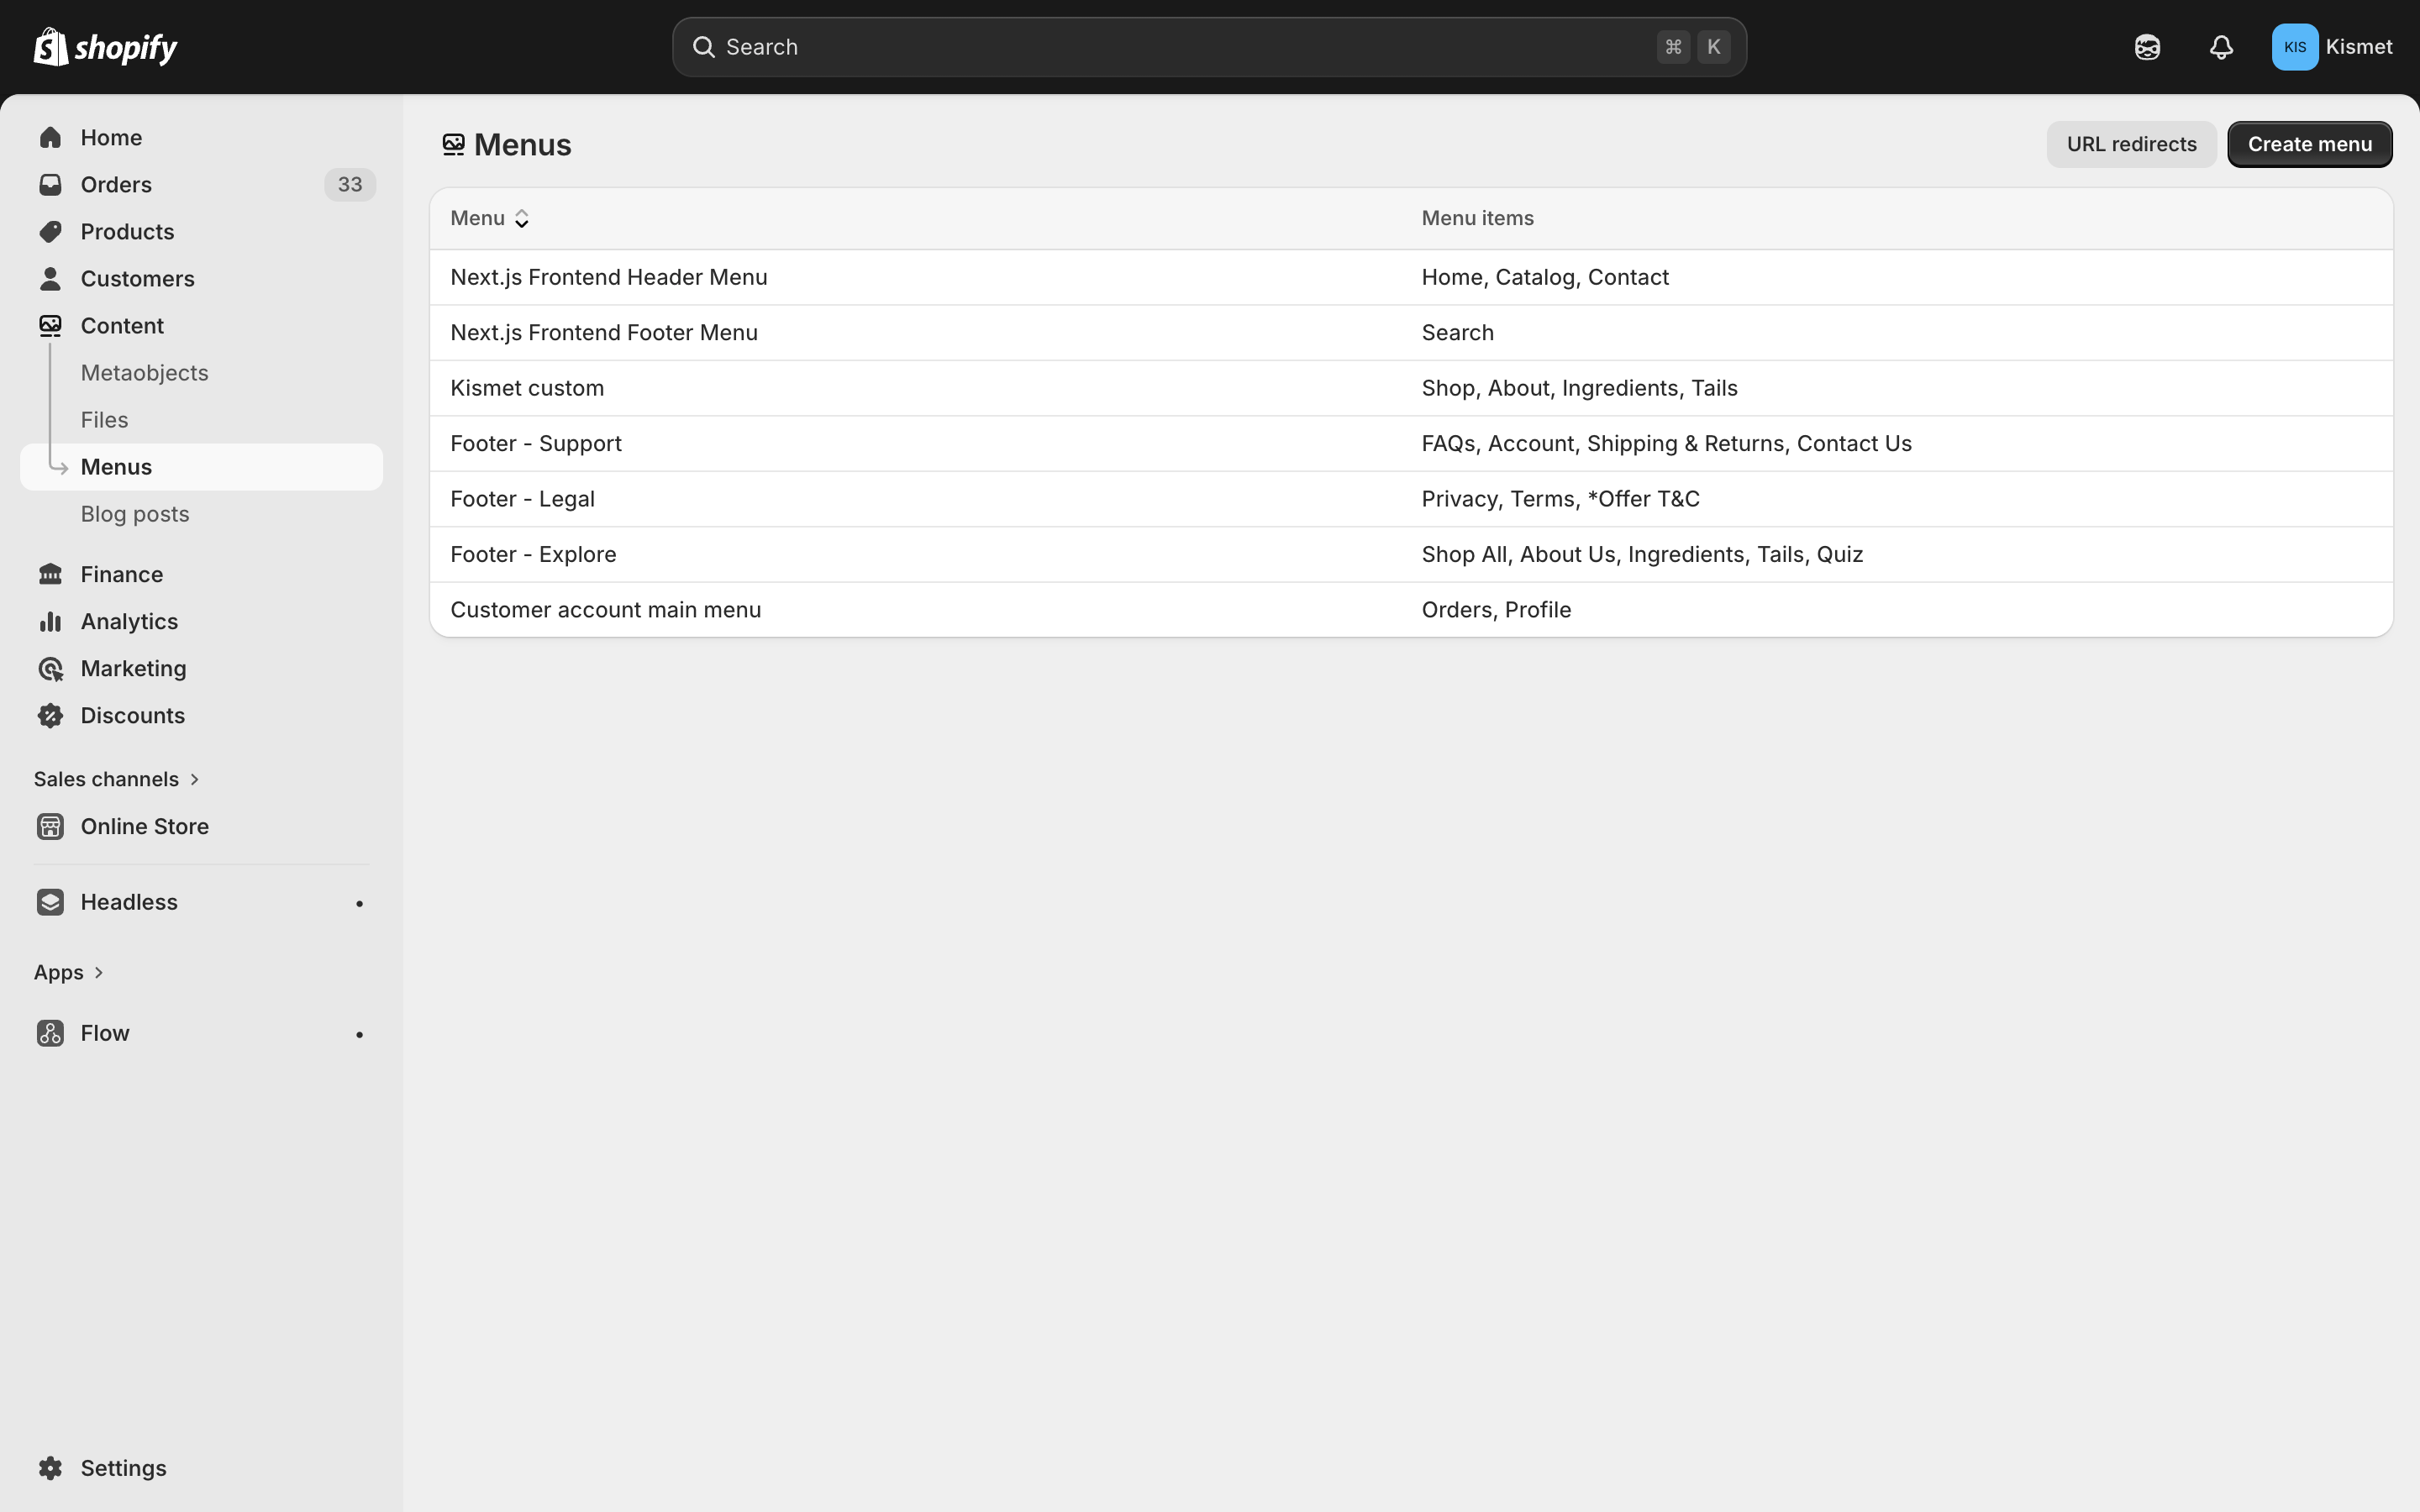Open the URL redirects page
This screenshot has height=1512, width=2420.
click(2130, 143)
